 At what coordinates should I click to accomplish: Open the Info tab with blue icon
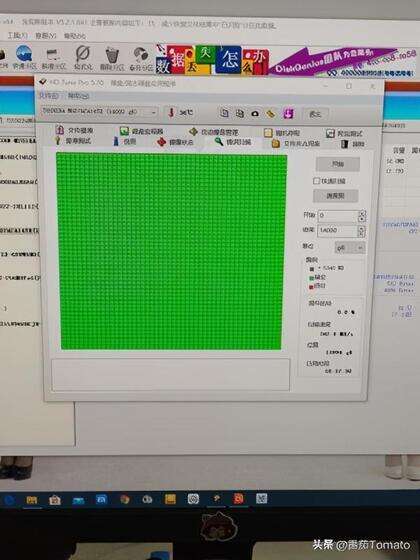click(125, 141)
